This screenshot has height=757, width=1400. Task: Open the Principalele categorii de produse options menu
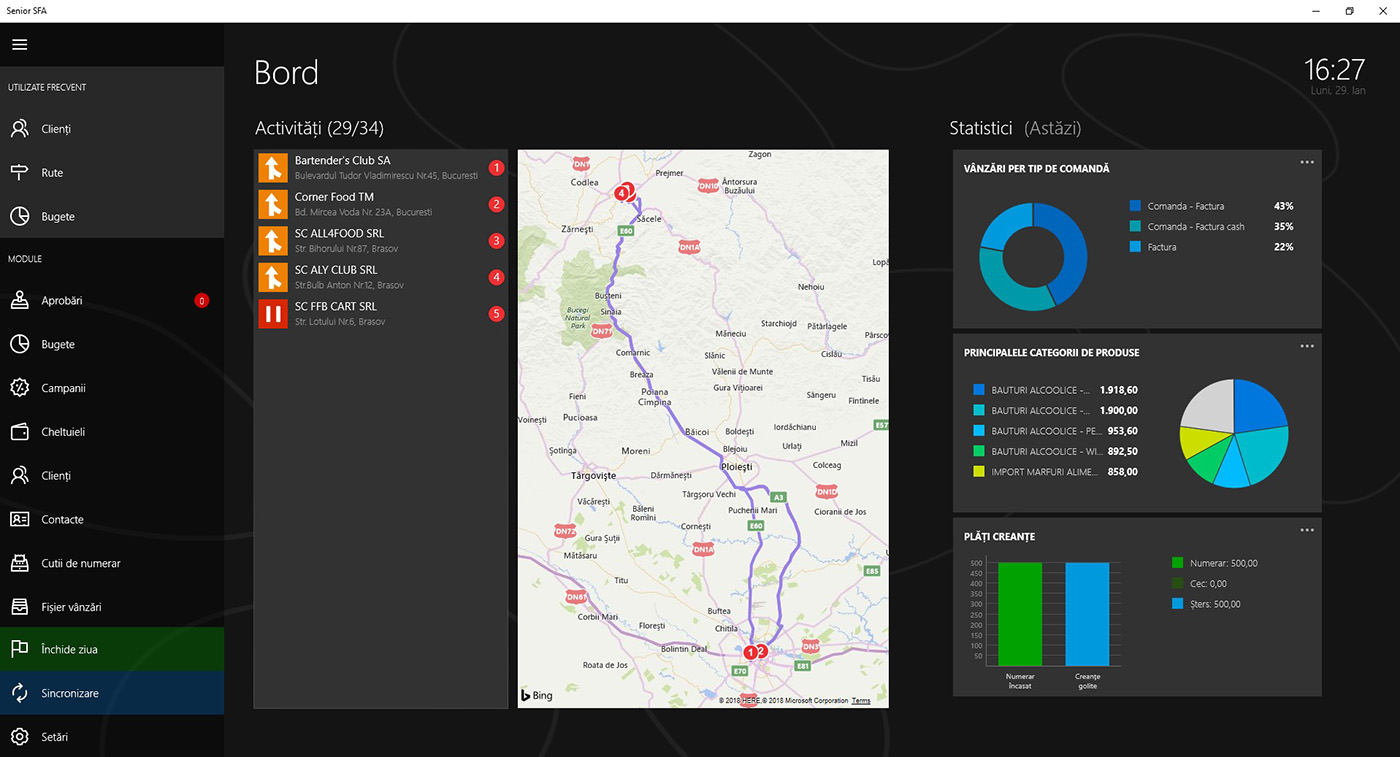click(x=1306, y=346)
